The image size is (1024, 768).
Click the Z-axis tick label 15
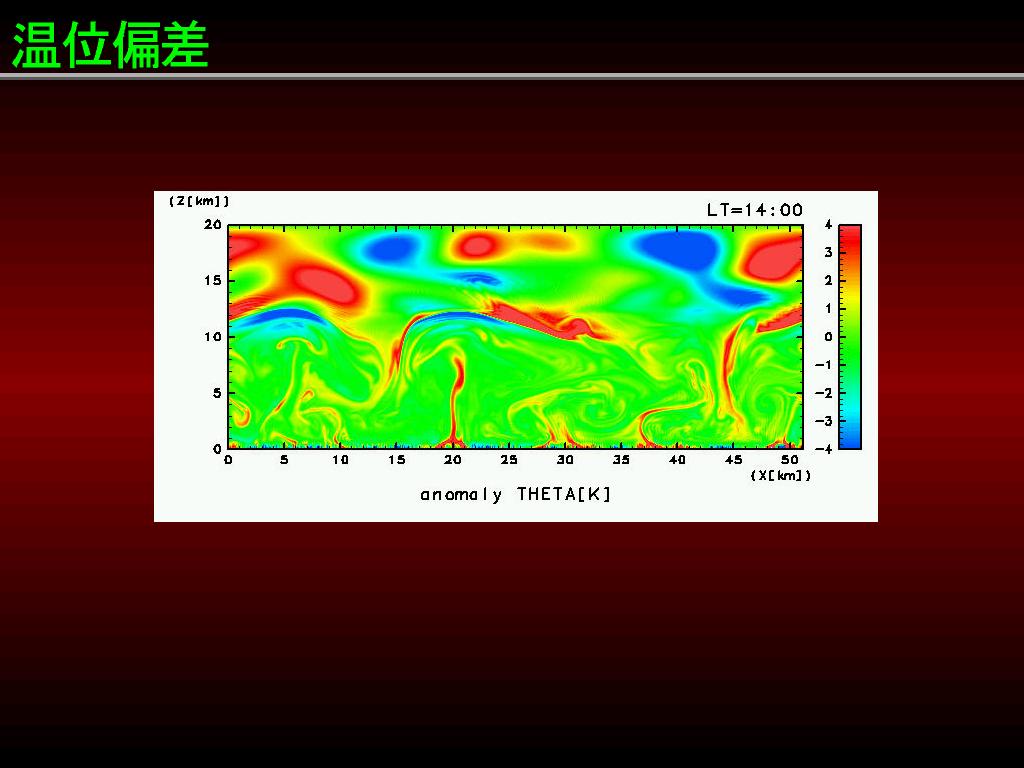pos(213,281)
